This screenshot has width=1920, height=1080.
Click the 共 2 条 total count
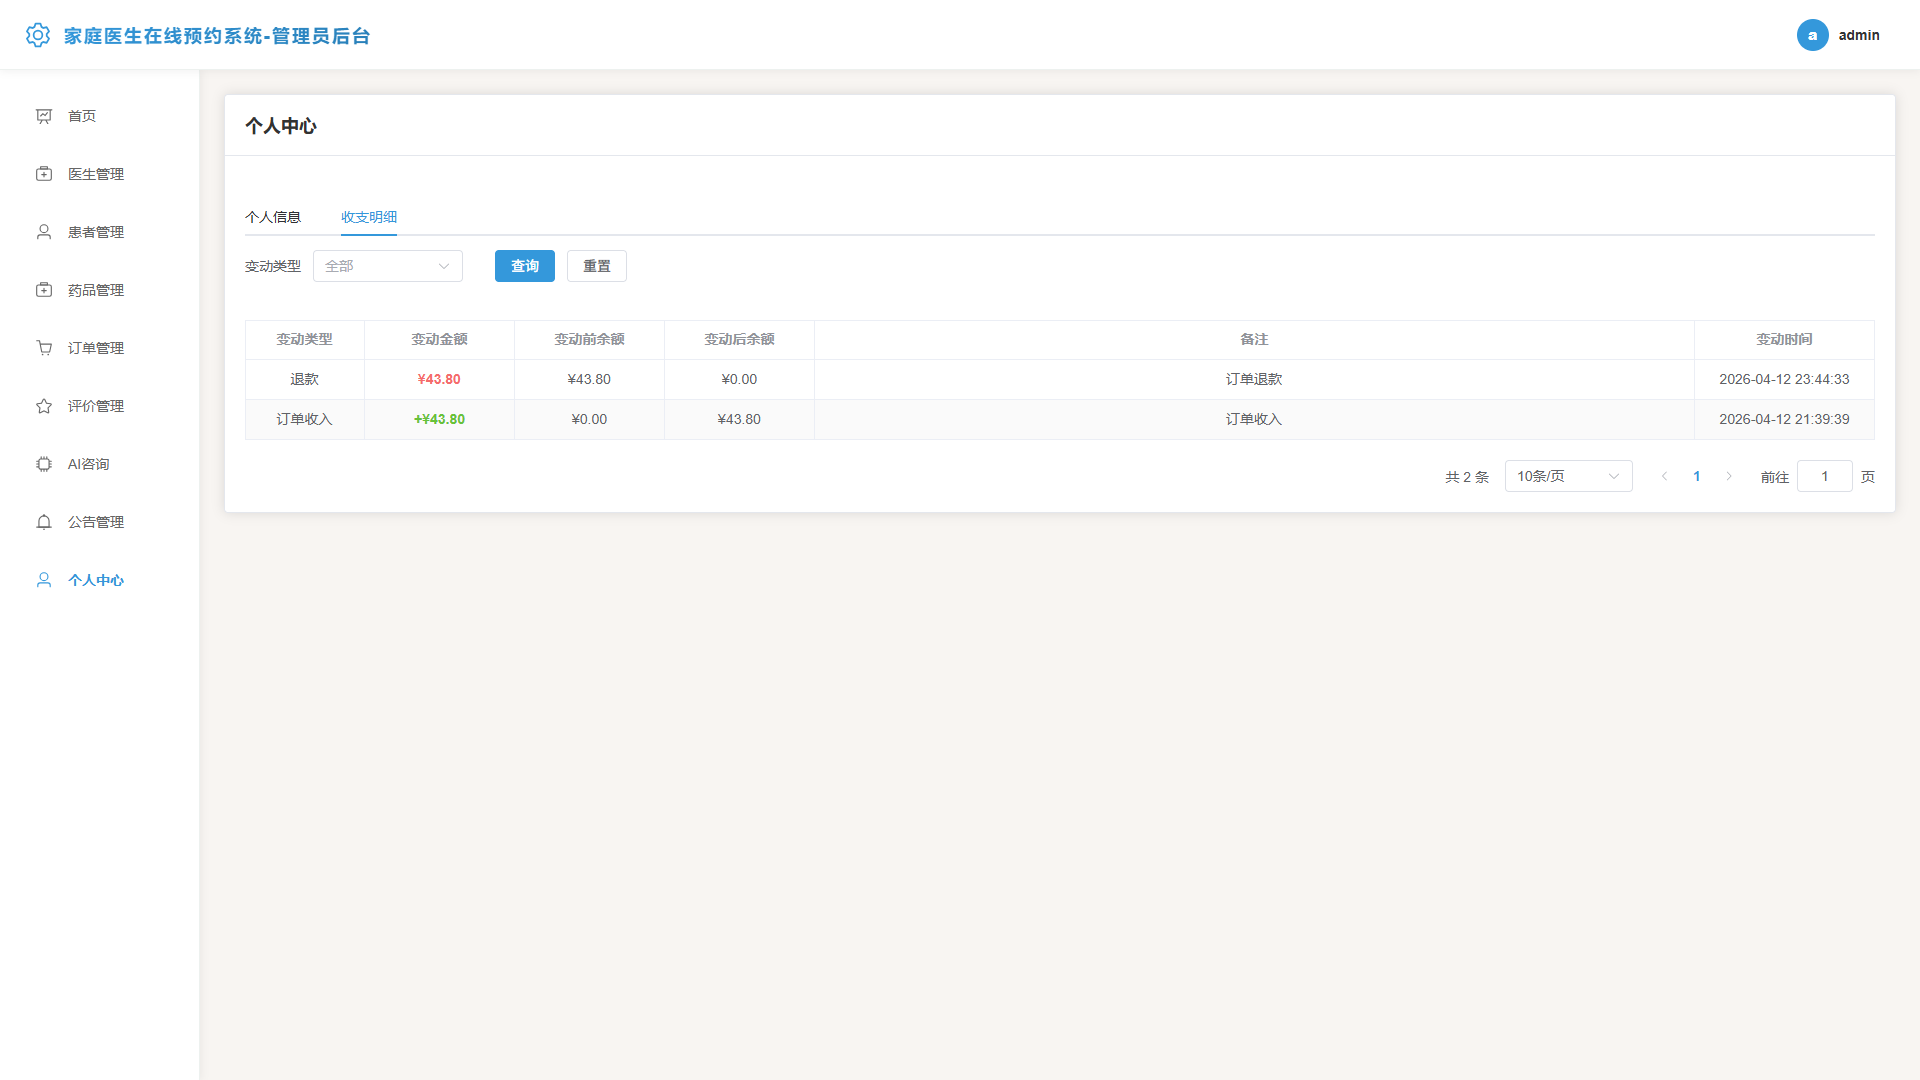(1467, 477)
